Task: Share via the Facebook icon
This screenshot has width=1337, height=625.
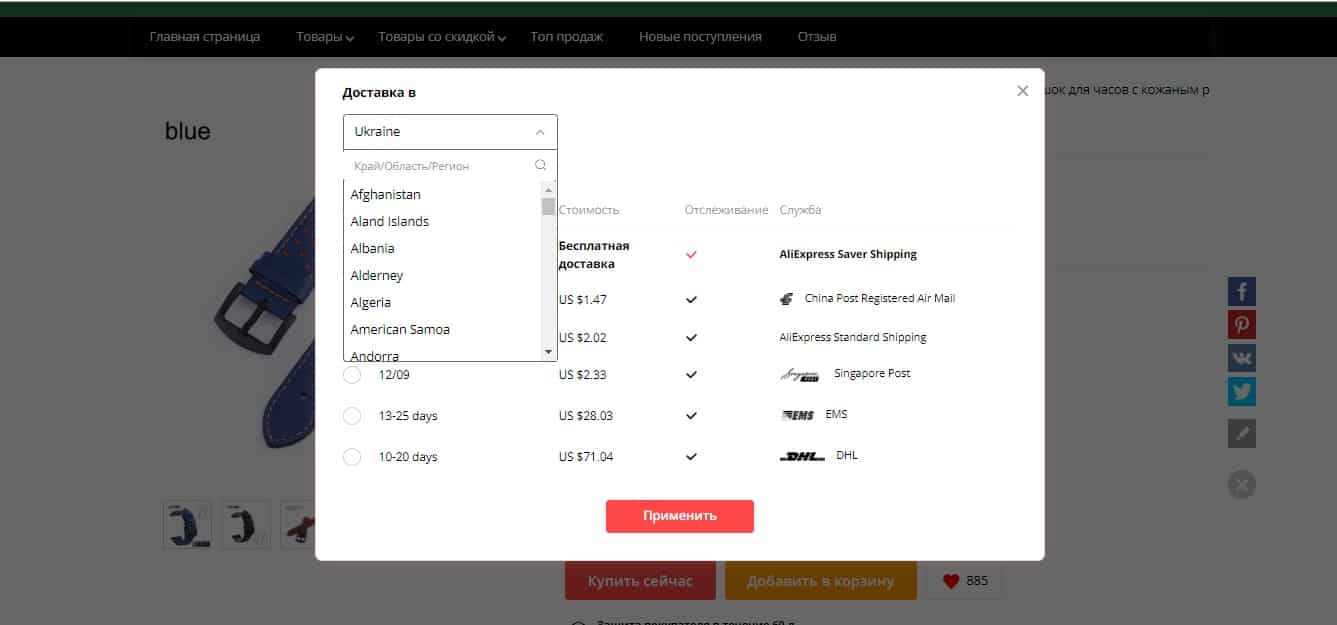Action: click(x=1242, y=292)
